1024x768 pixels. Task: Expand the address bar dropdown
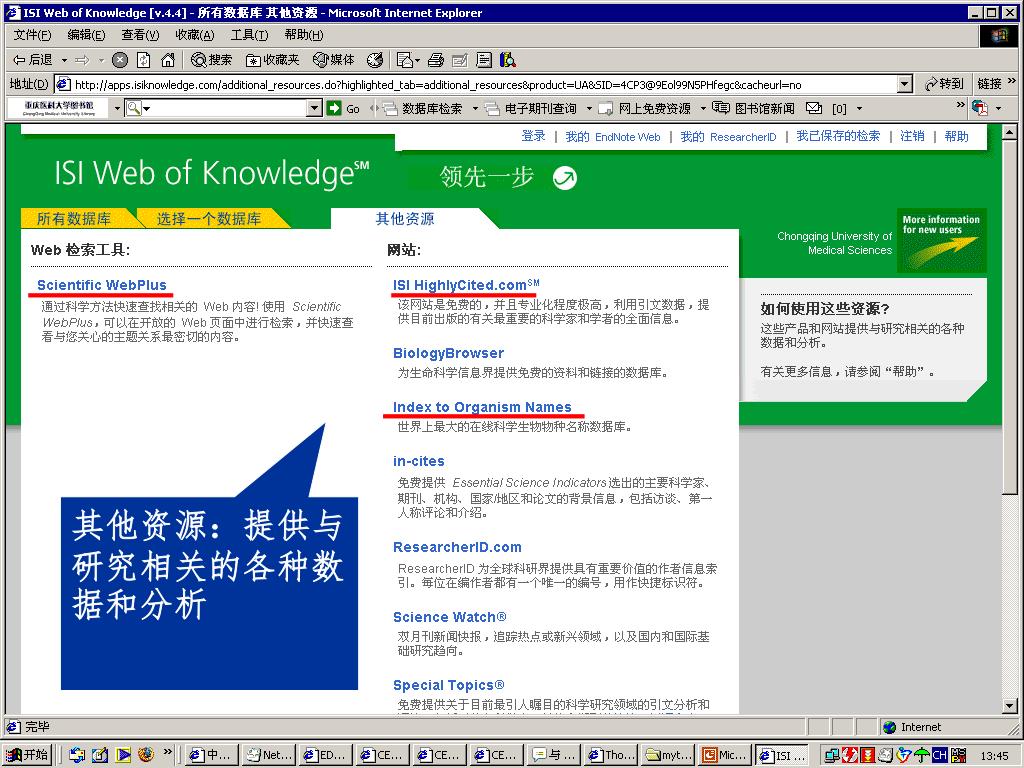point(904,84)
